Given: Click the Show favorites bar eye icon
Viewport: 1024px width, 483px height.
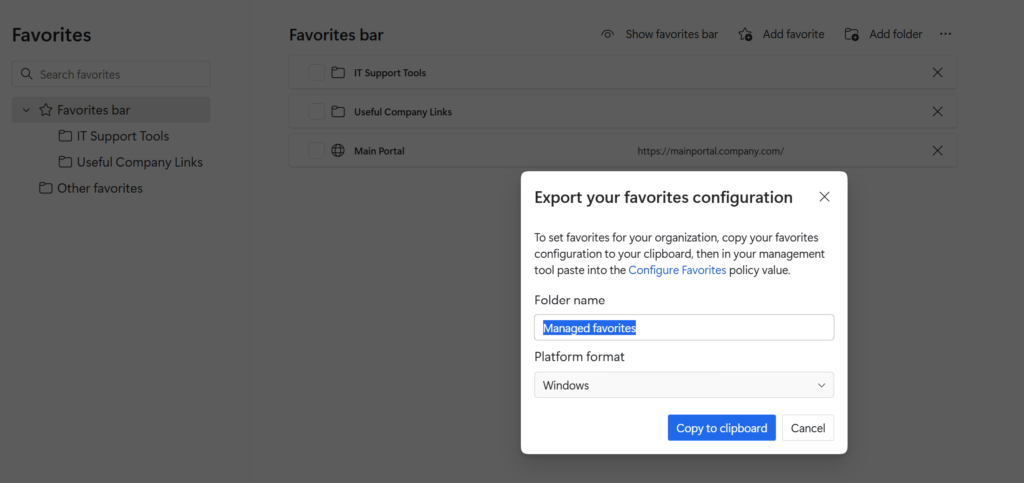Looking at the screenshot, I should [x=607, y=35].
